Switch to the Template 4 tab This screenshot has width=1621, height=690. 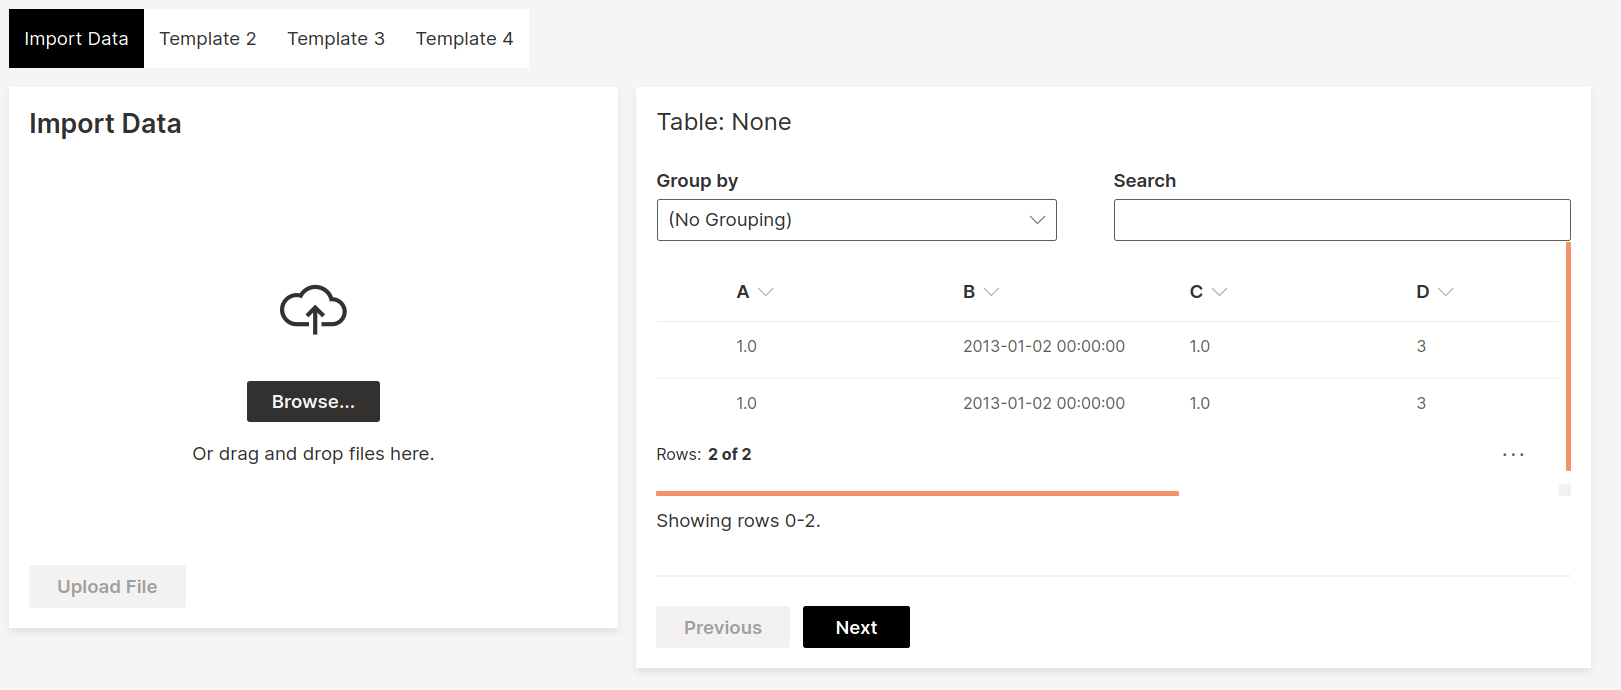pyautogui.click(x=464, y=38)
